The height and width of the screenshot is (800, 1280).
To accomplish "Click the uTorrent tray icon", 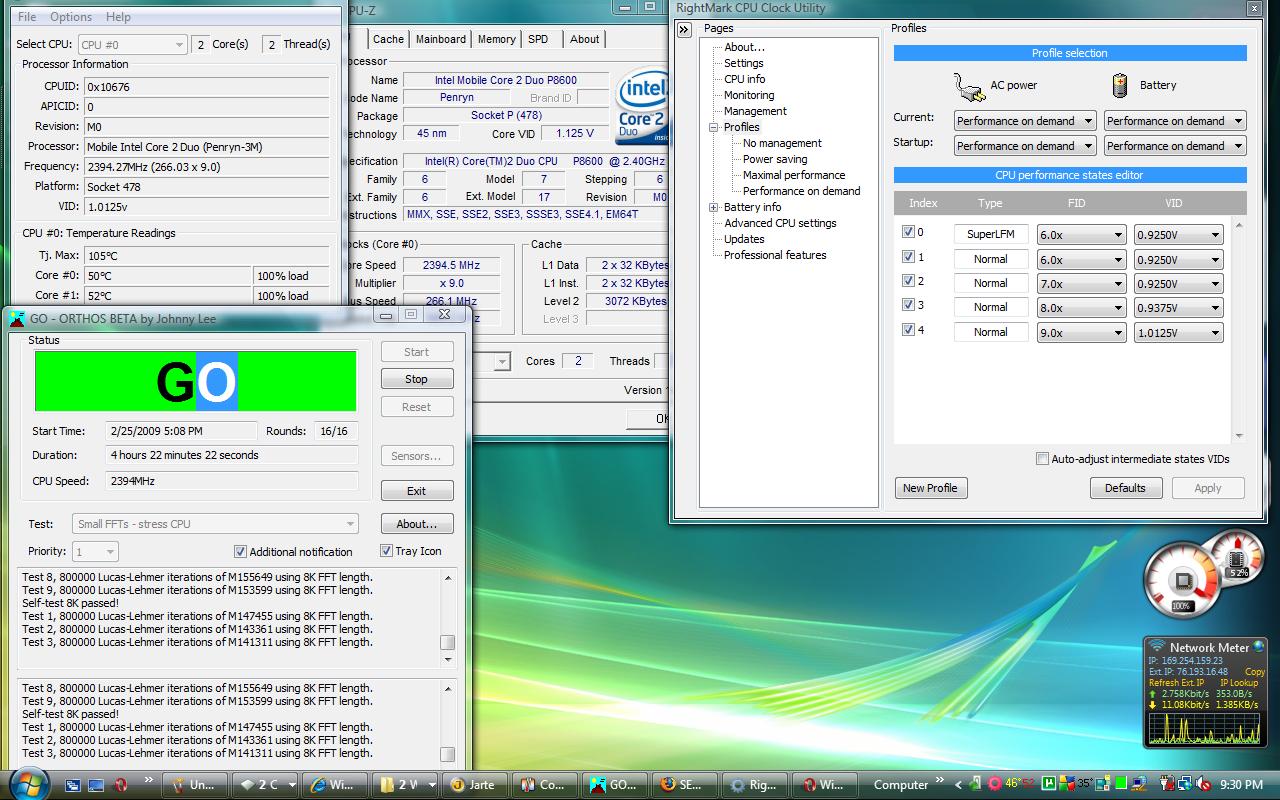I will [1049, 784].
